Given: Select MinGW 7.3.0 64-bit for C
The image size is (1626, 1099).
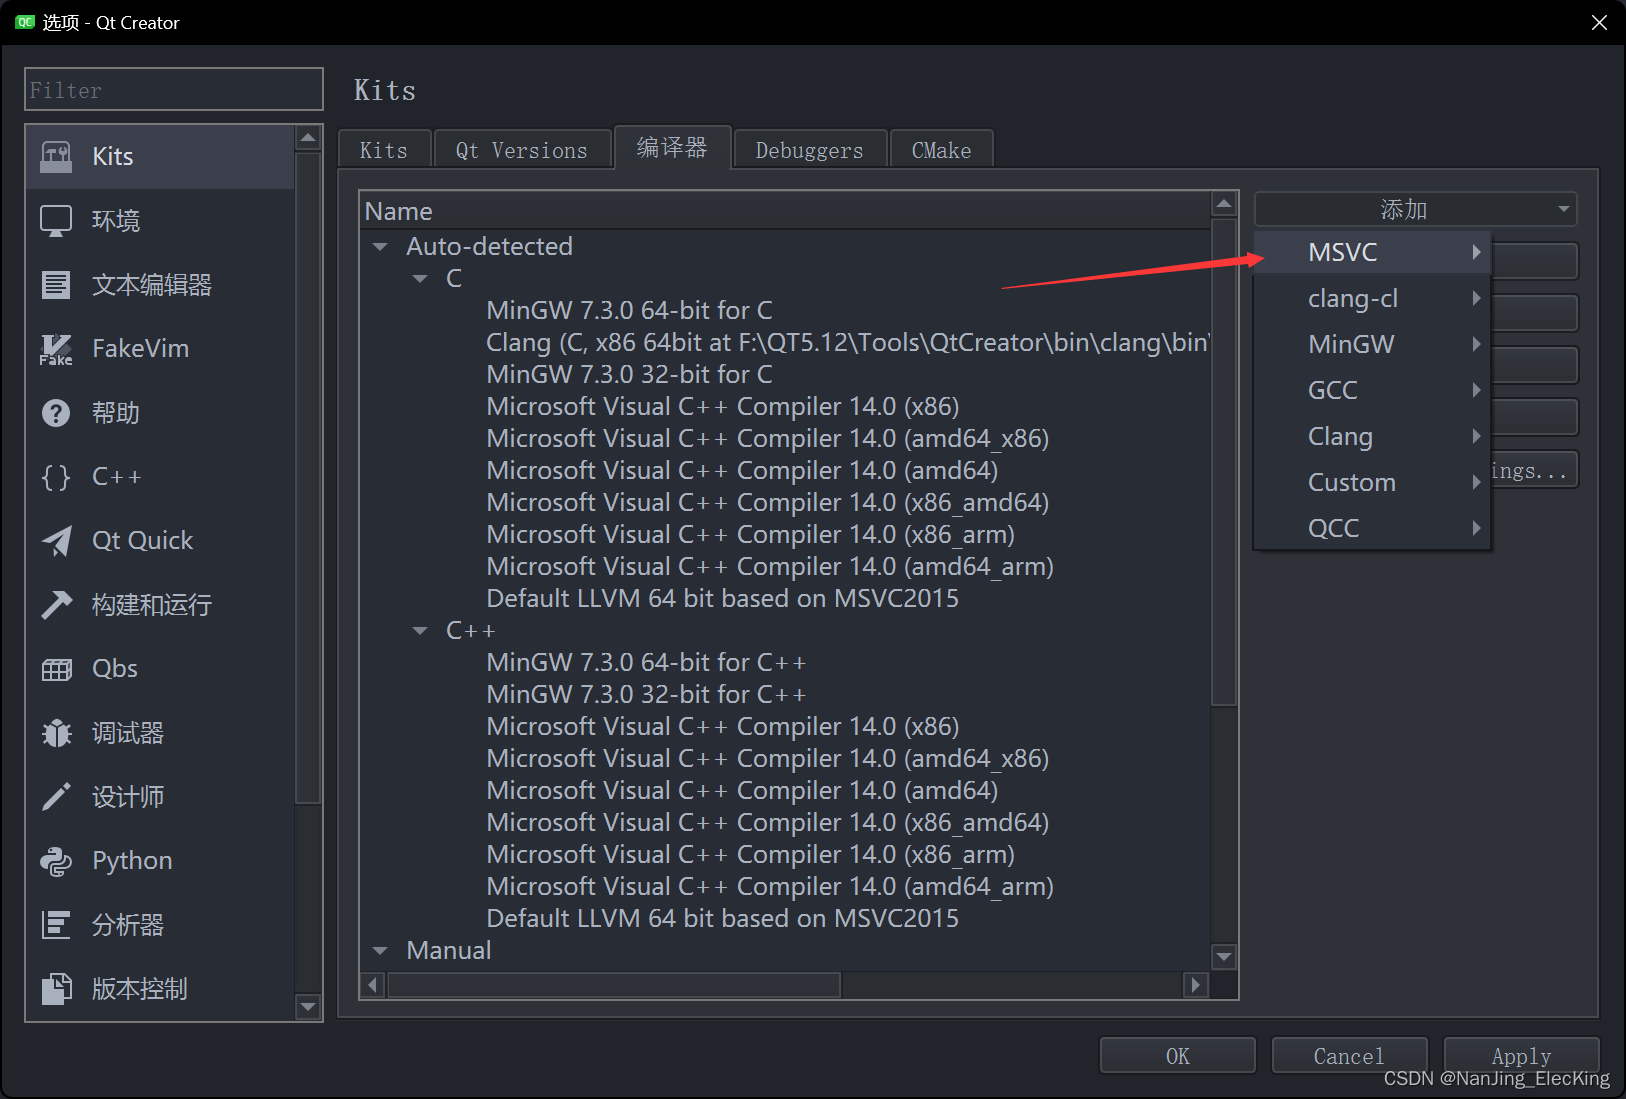Looking at the screenshot, I should pyautogui.click(x=629, y=311).
